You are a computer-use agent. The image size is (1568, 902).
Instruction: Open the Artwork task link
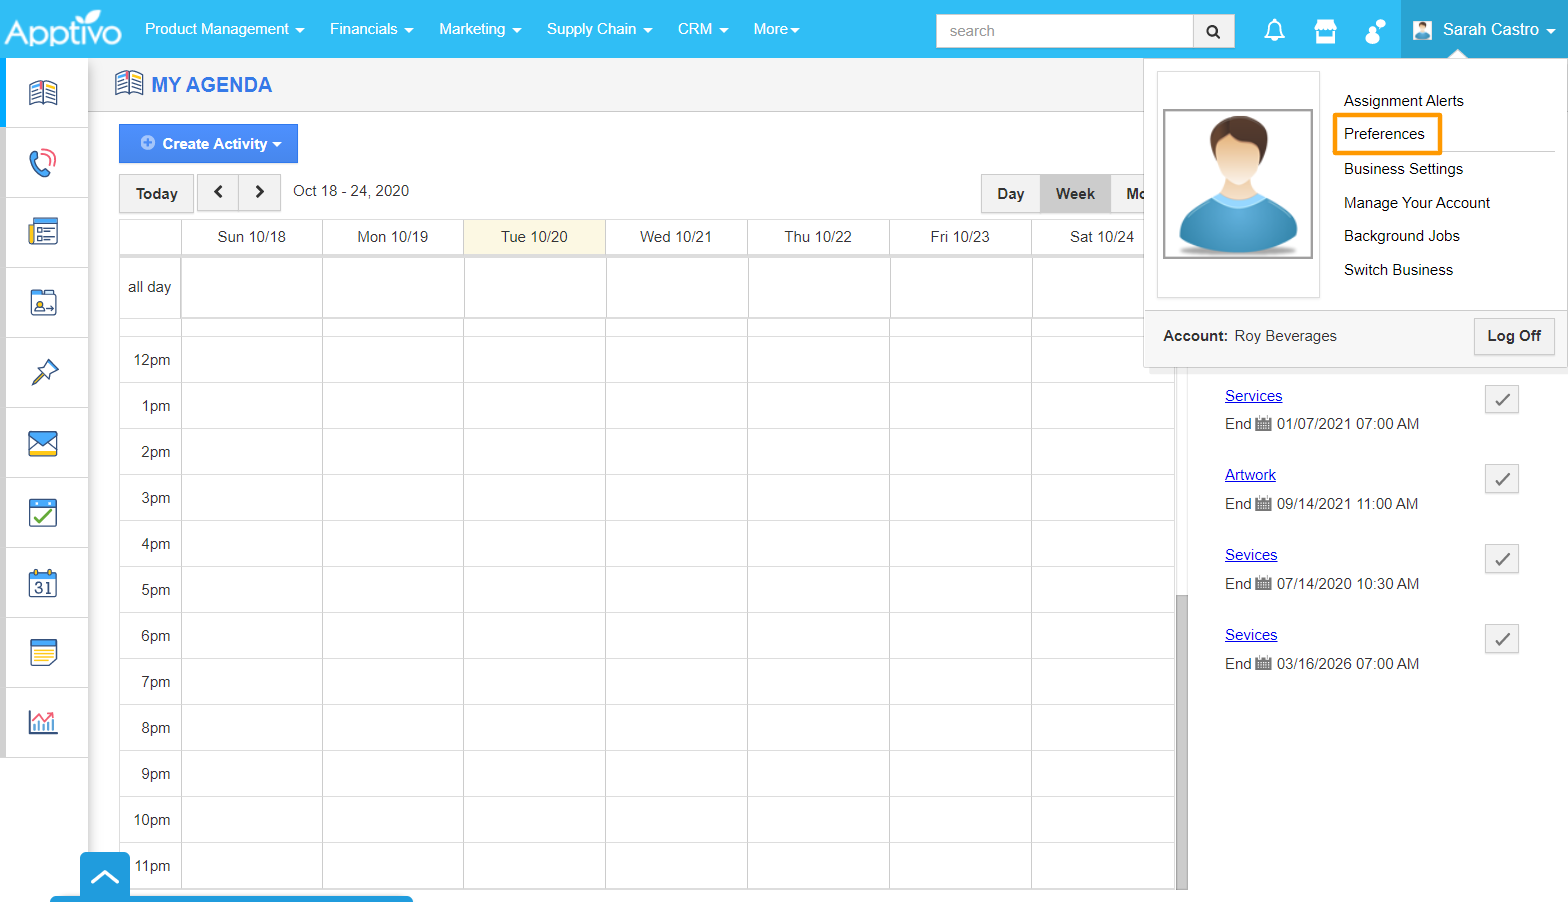pyautogui.click(x=1250, y=475)
